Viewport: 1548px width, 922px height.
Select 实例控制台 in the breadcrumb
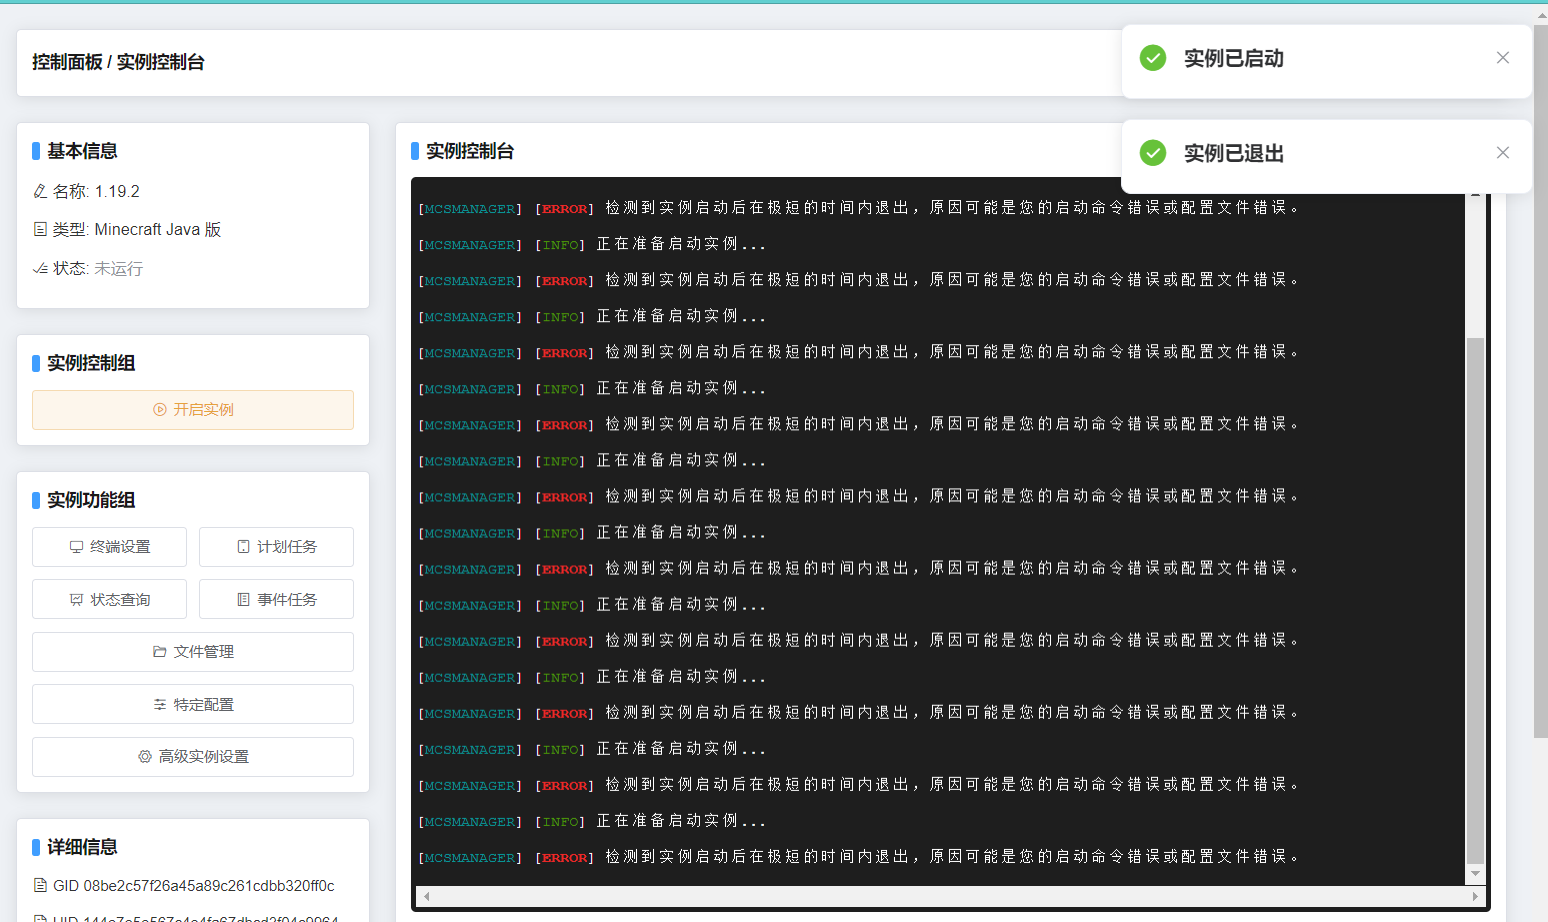coord(159,61)
